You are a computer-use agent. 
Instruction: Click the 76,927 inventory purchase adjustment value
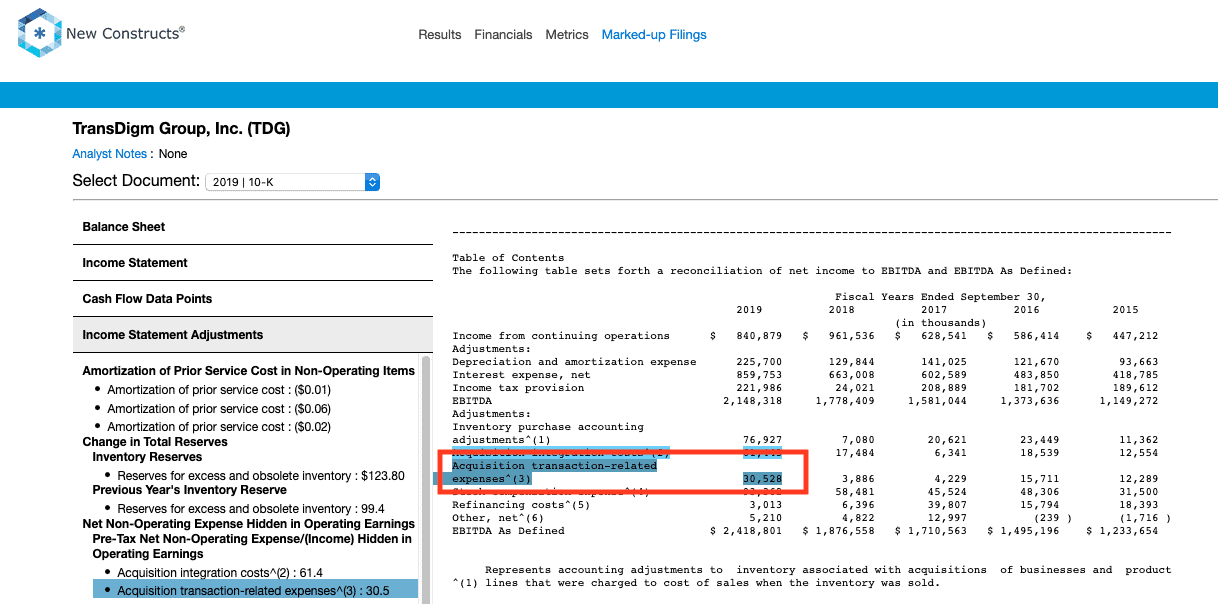[x=762, y=440]
